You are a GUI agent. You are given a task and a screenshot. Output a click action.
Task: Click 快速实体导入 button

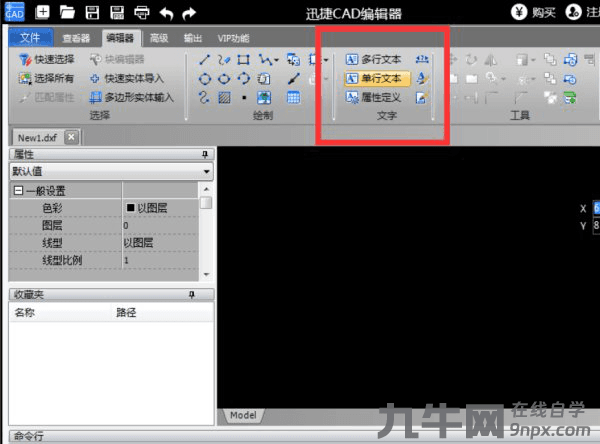tap(127, 78)
